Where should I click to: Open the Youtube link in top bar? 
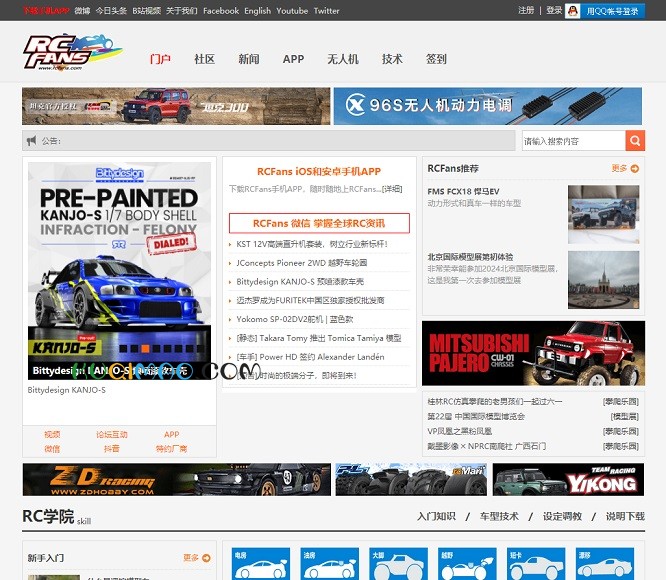point(292,11)
